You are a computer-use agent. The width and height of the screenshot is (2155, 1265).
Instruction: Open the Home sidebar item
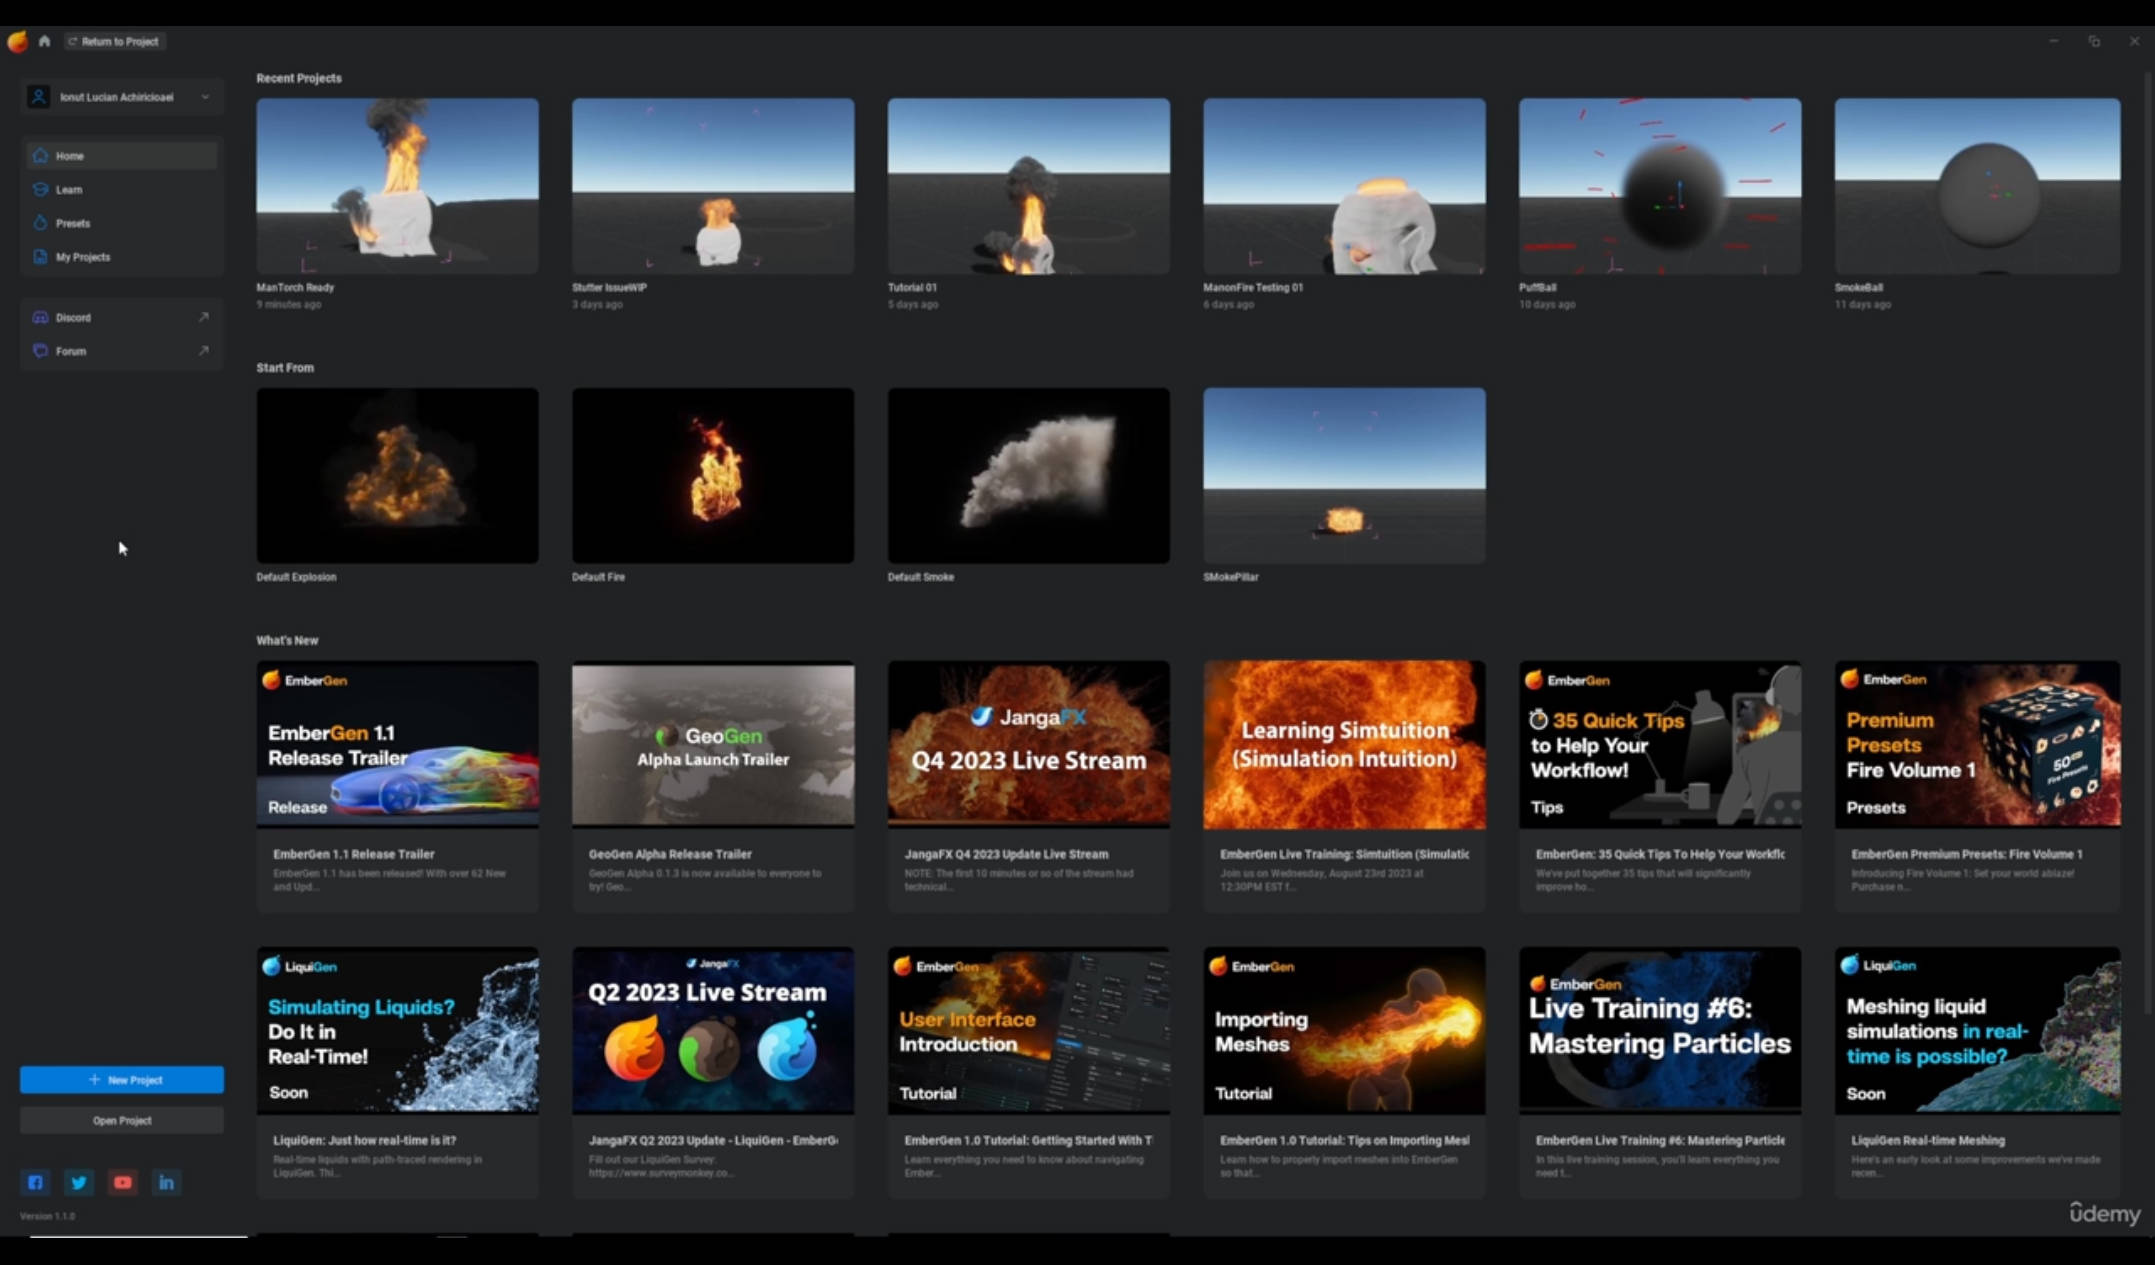coord(121,156)
